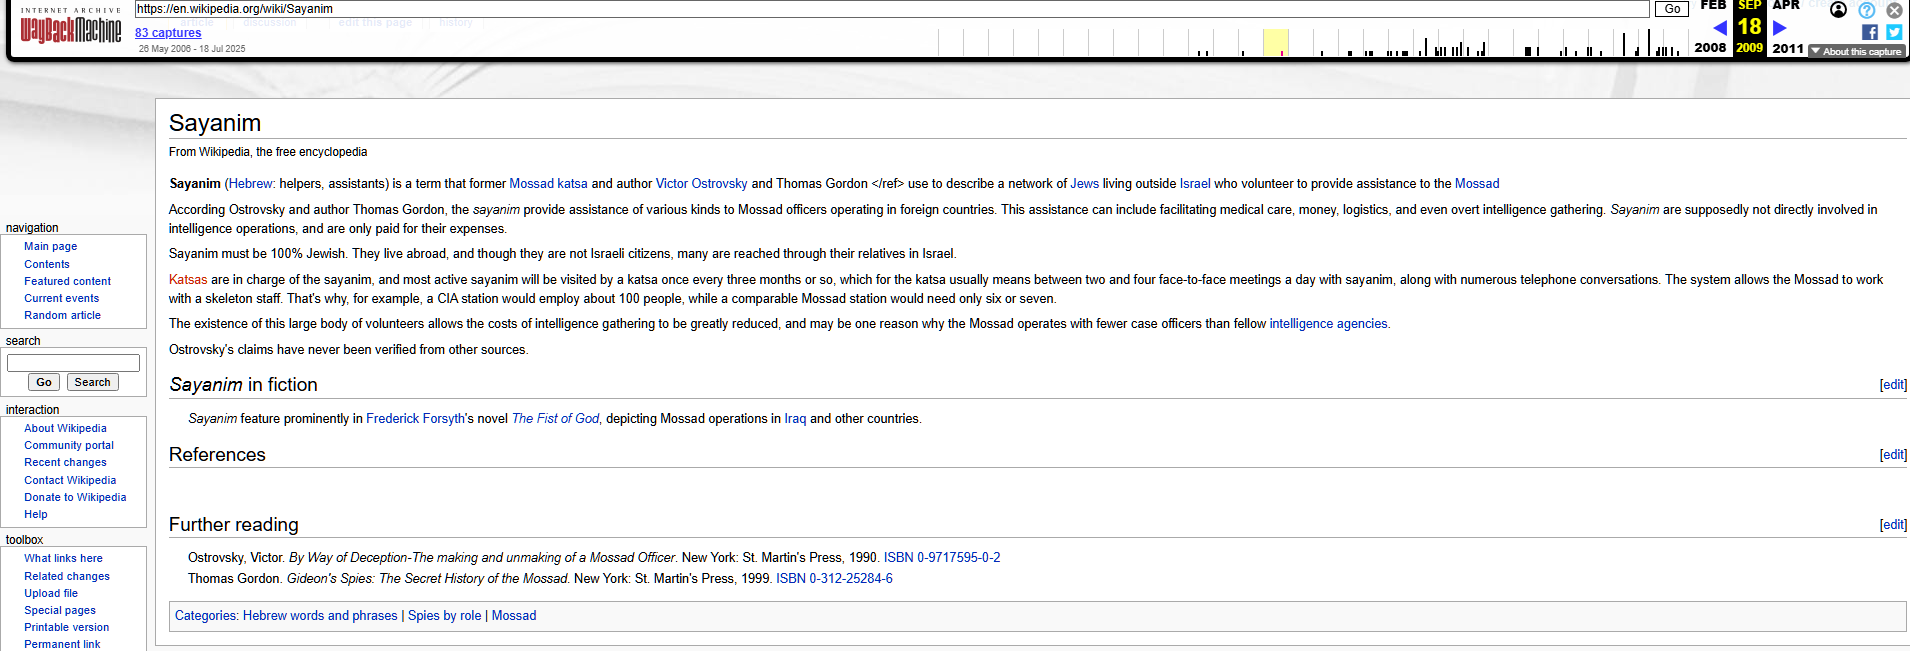This screenshot has width=1910, height=651.
Task: Jump to APR next month capture
Action: (1786, 6)
